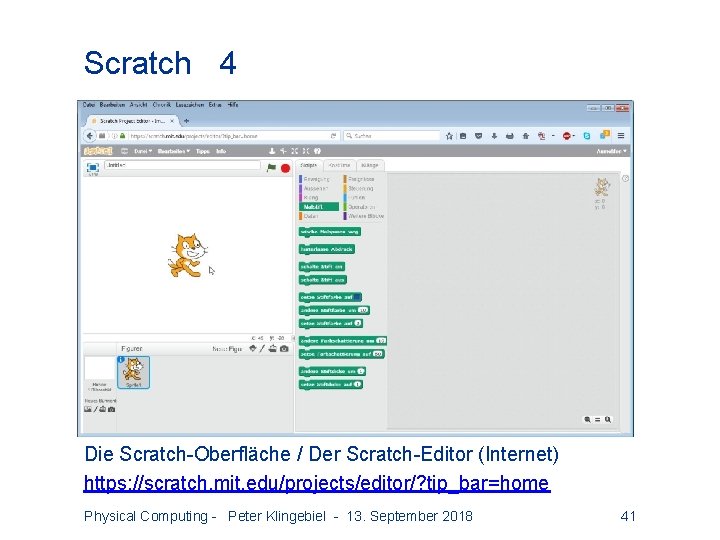Bookmark the page with the star icon
The height and width of the screenshot is (540, 720).
(x=449, y=136)
